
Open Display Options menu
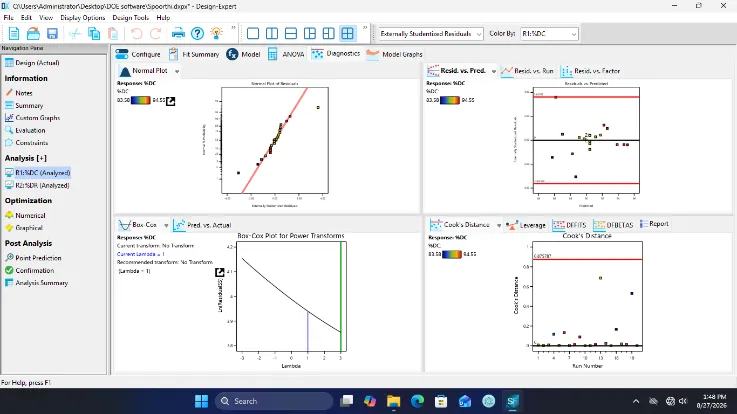pos(83,17)
